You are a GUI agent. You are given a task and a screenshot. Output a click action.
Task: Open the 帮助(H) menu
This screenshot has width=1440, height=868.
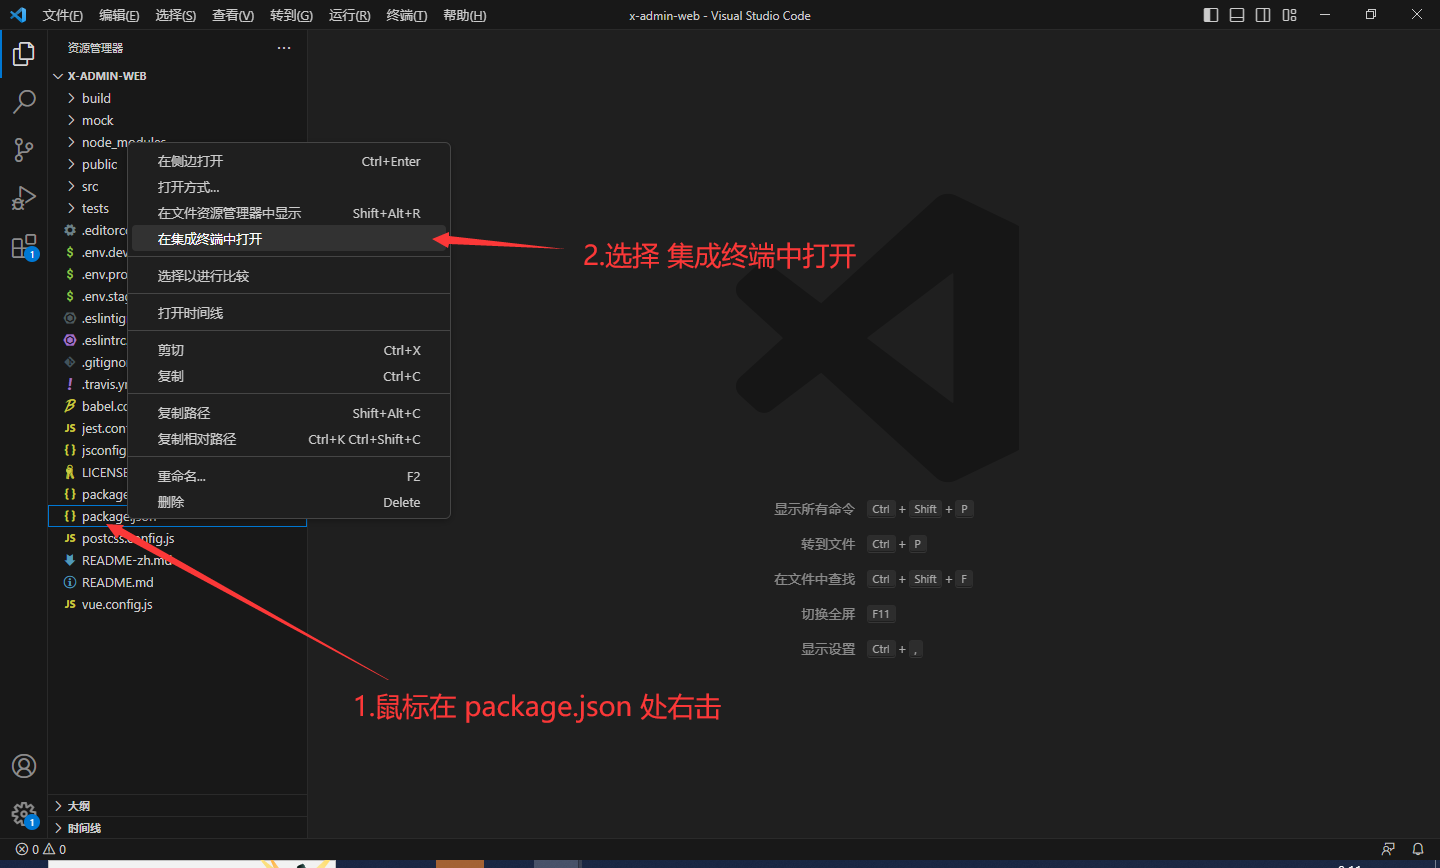coord(464,15)
